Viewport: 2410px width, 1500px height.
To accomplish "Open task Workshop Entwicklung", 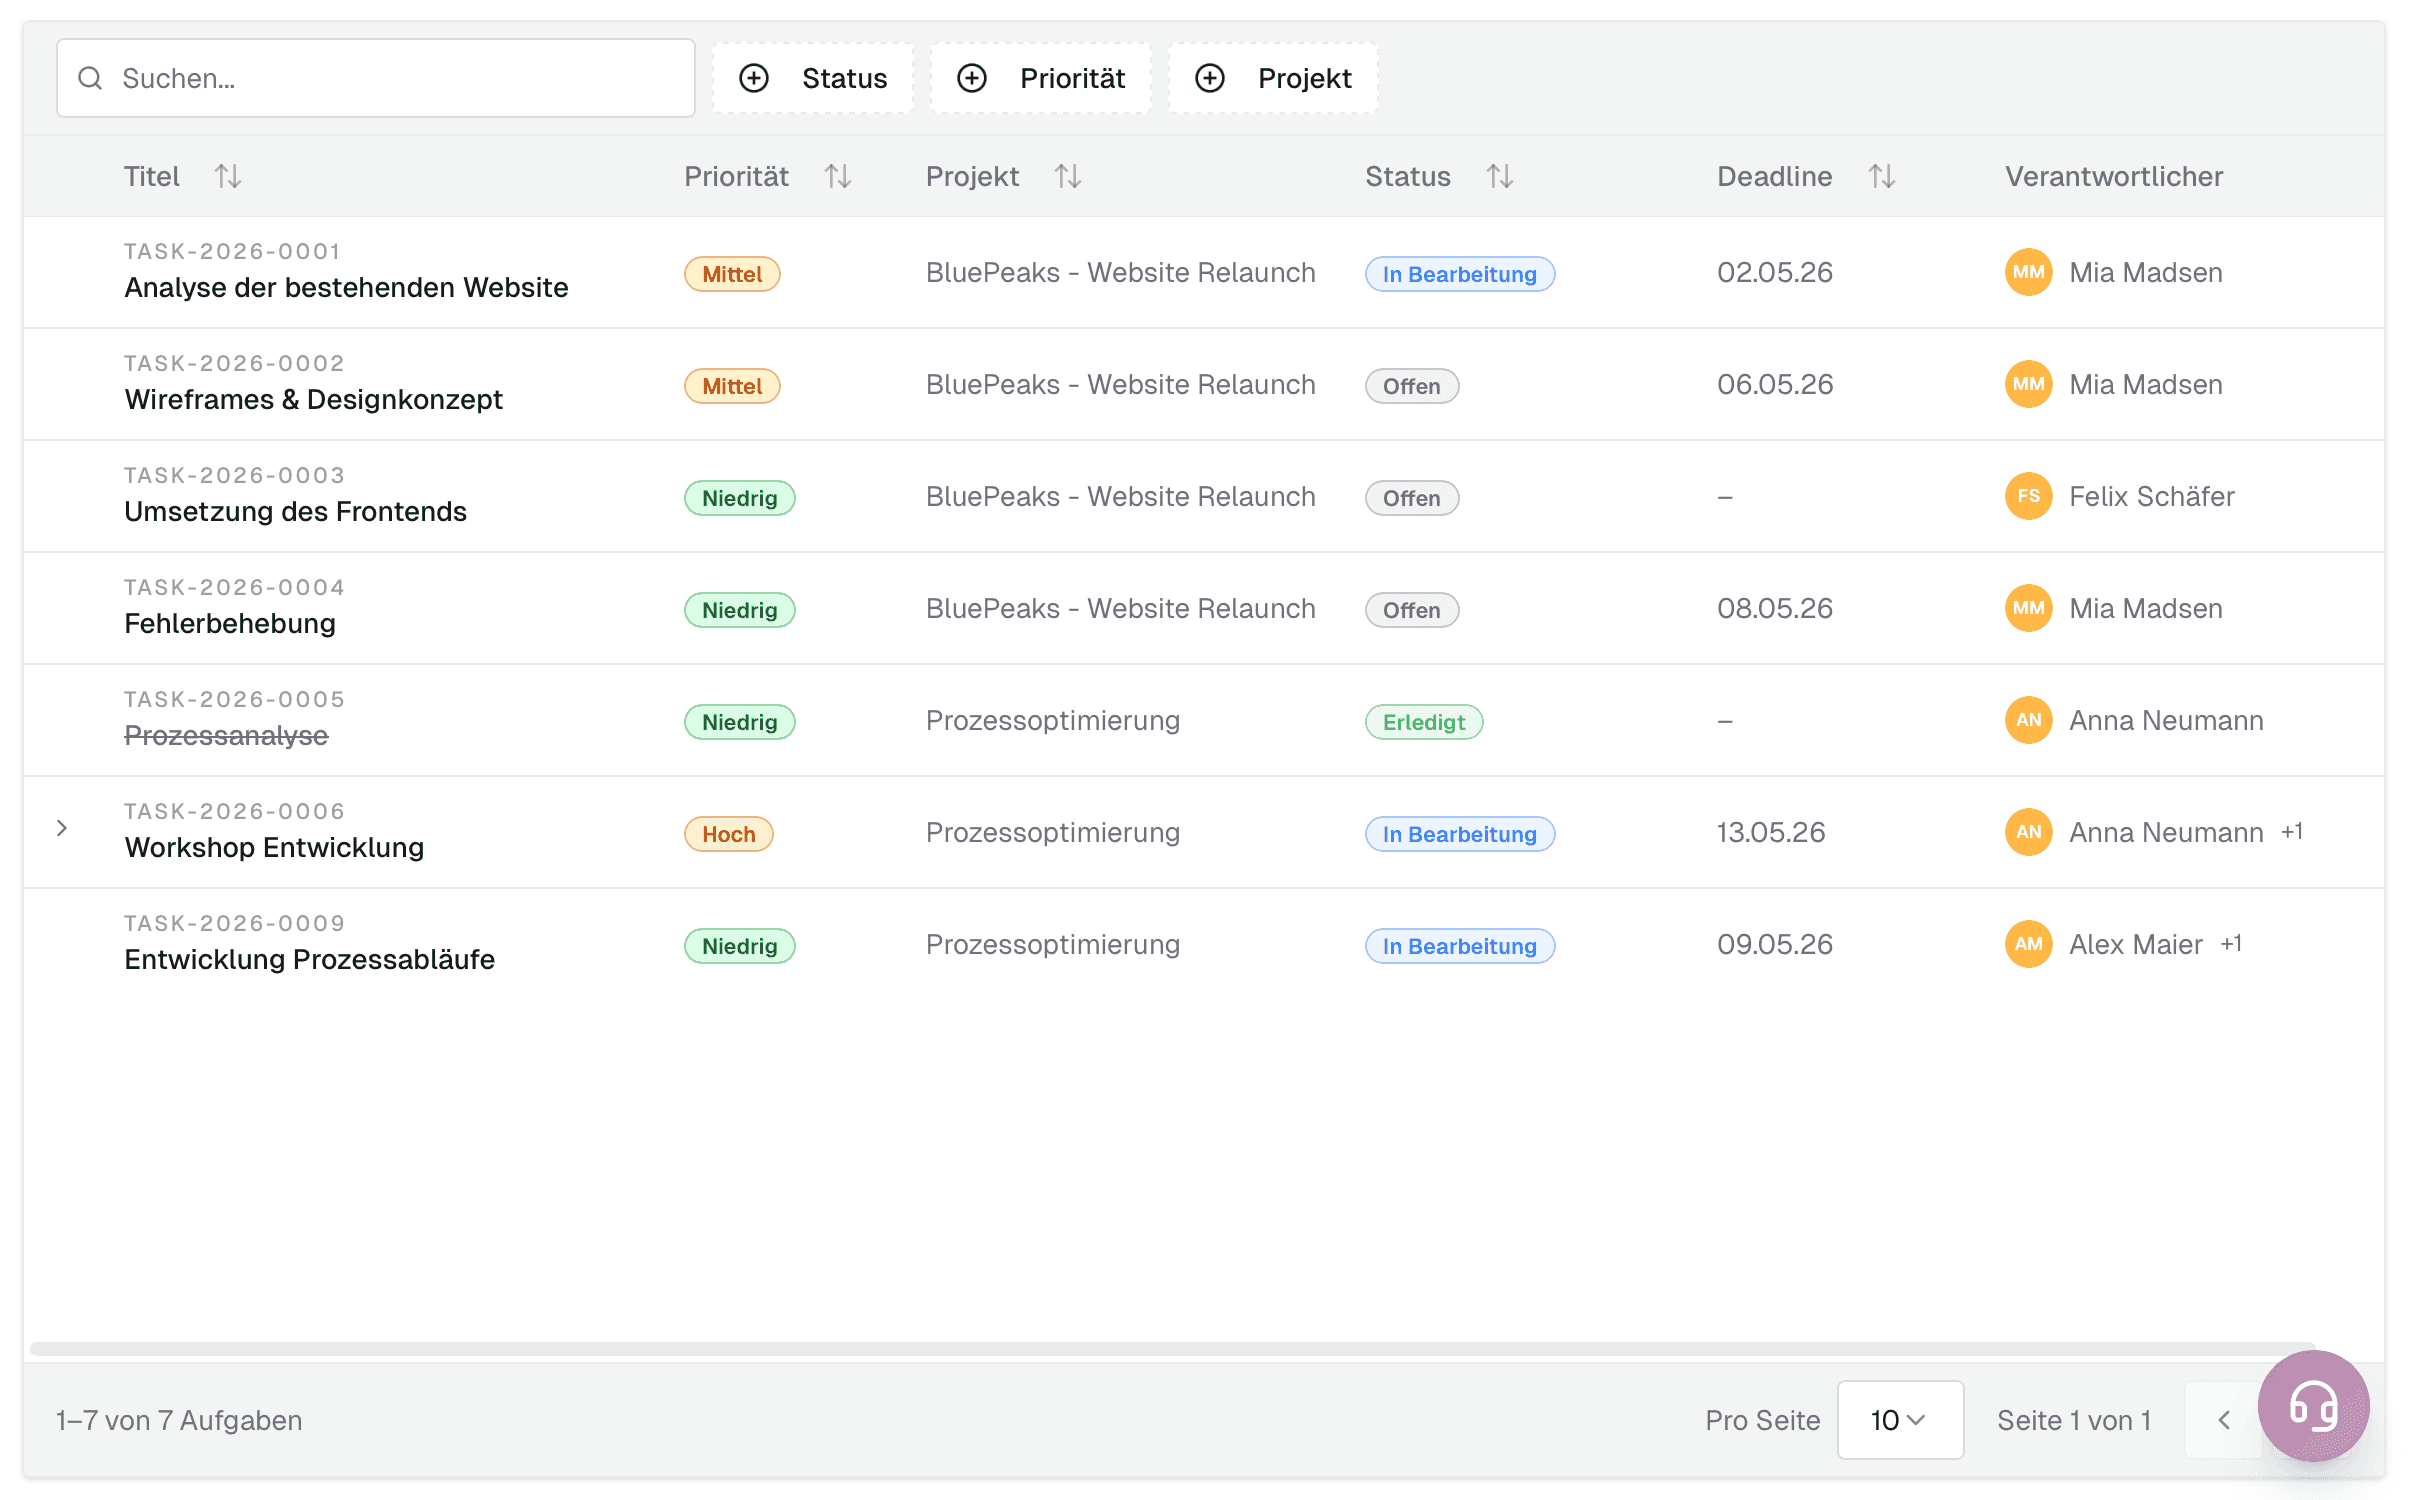I will [x=274, y=848].
